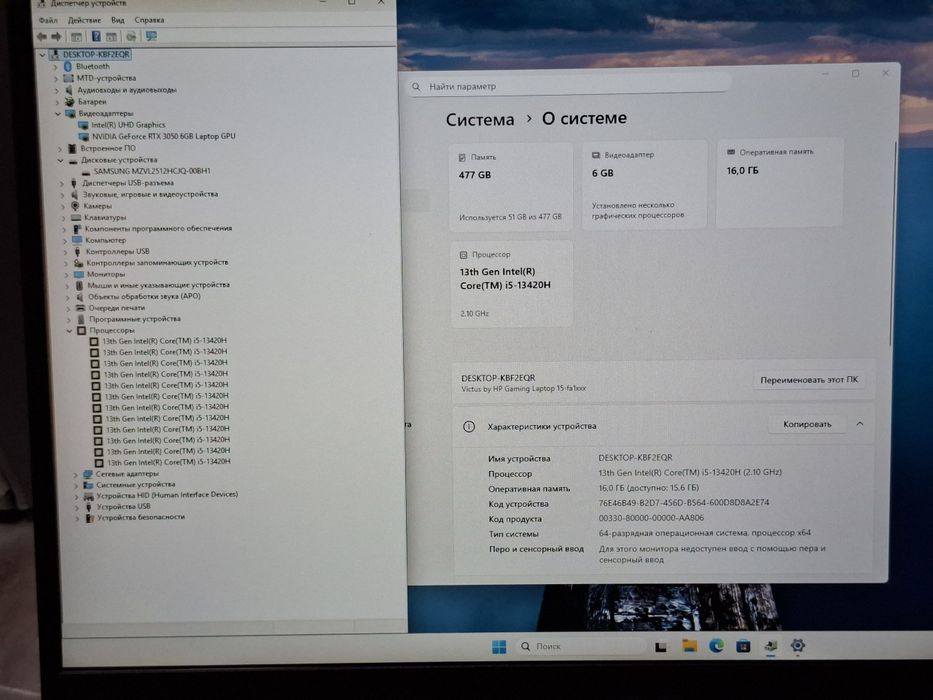This screenshot has height=700, width=933.
Task: Expand the Сетевые адаптеры node
Action: coord(75,474)
